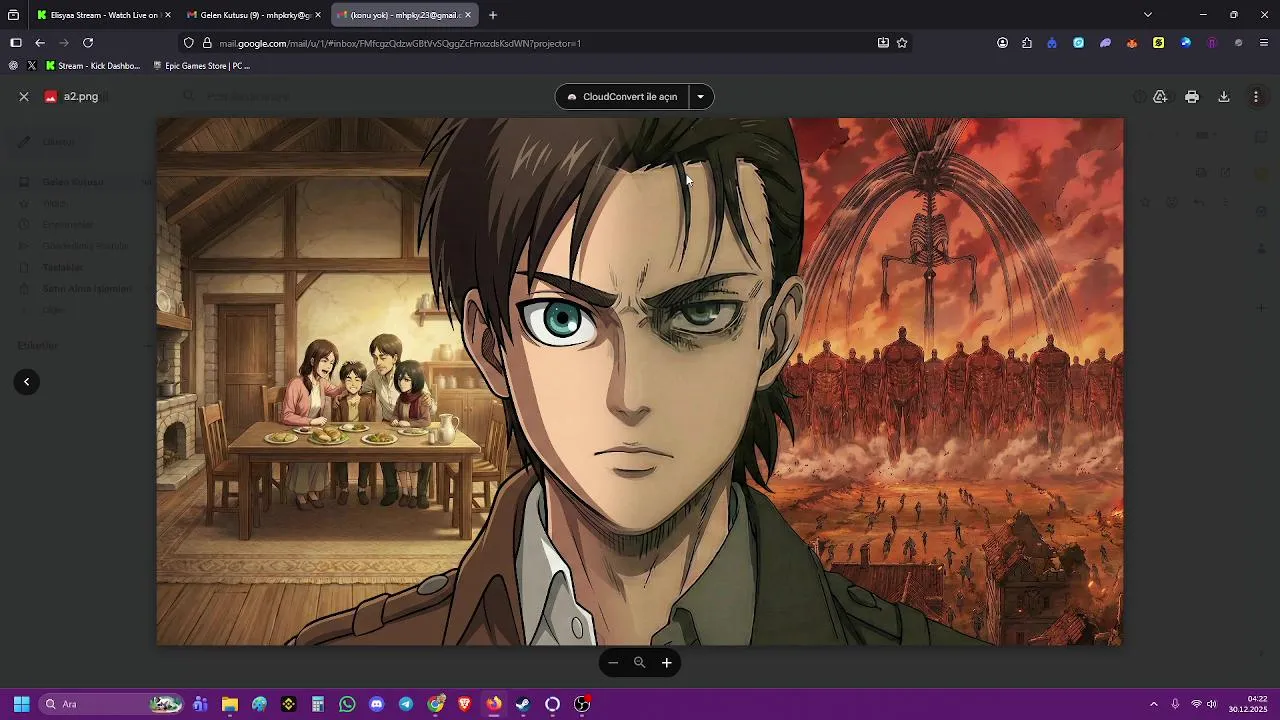
Task: Launch WhatsApp from taskbar
Action: [347, 704]
